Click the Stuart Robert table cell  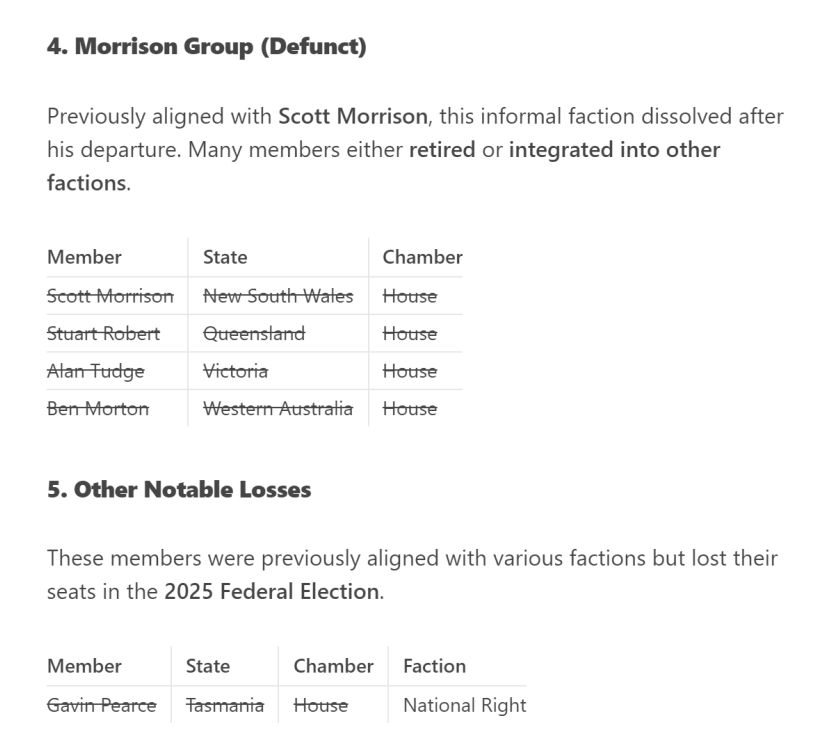pos(103,333)
